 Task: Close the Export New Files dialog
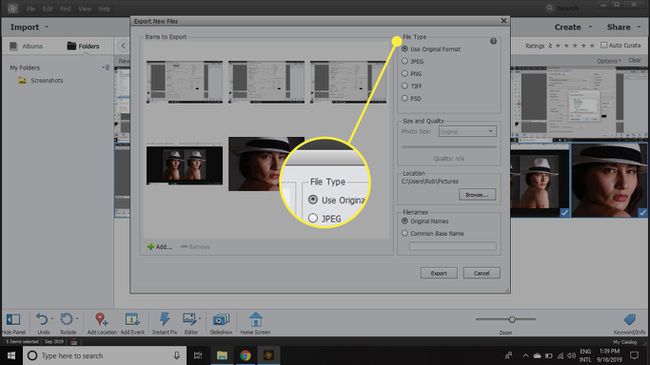pos(503,20)
